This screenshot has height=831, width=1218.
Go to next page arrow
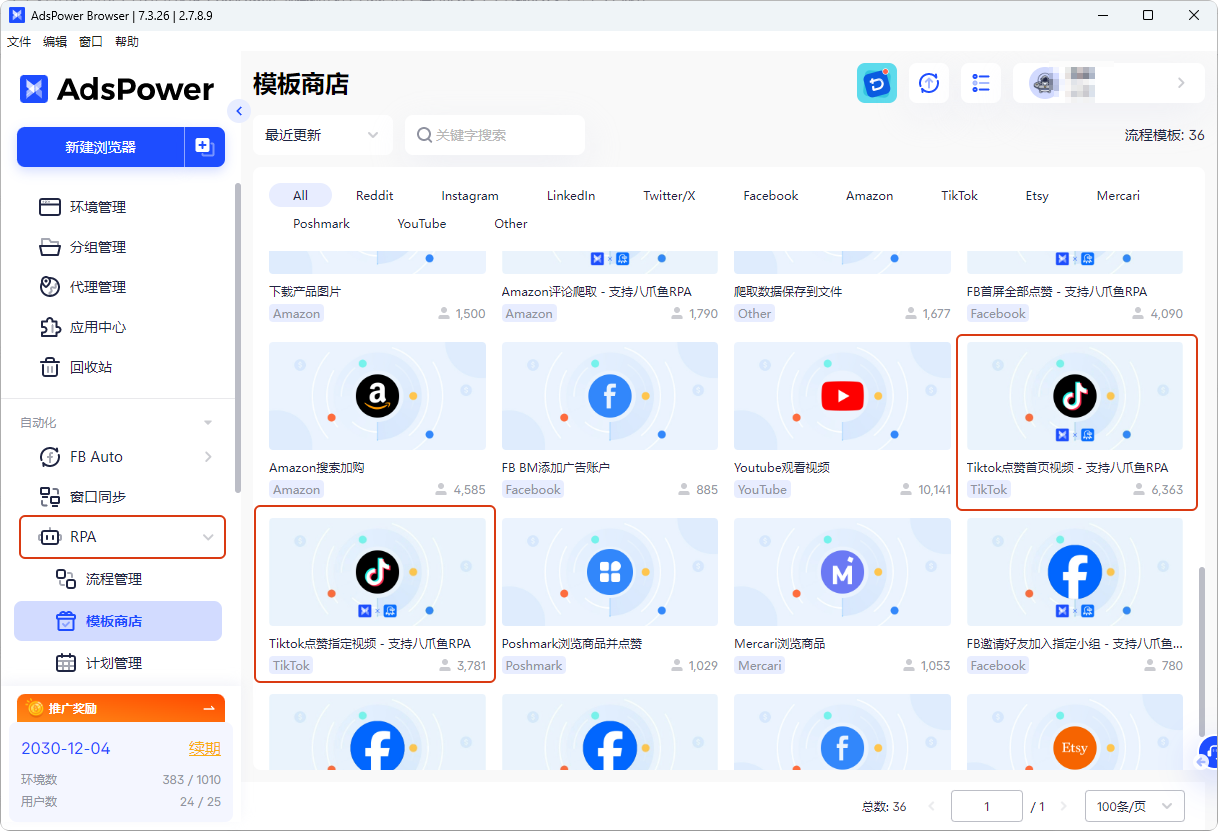[1063, 806]
